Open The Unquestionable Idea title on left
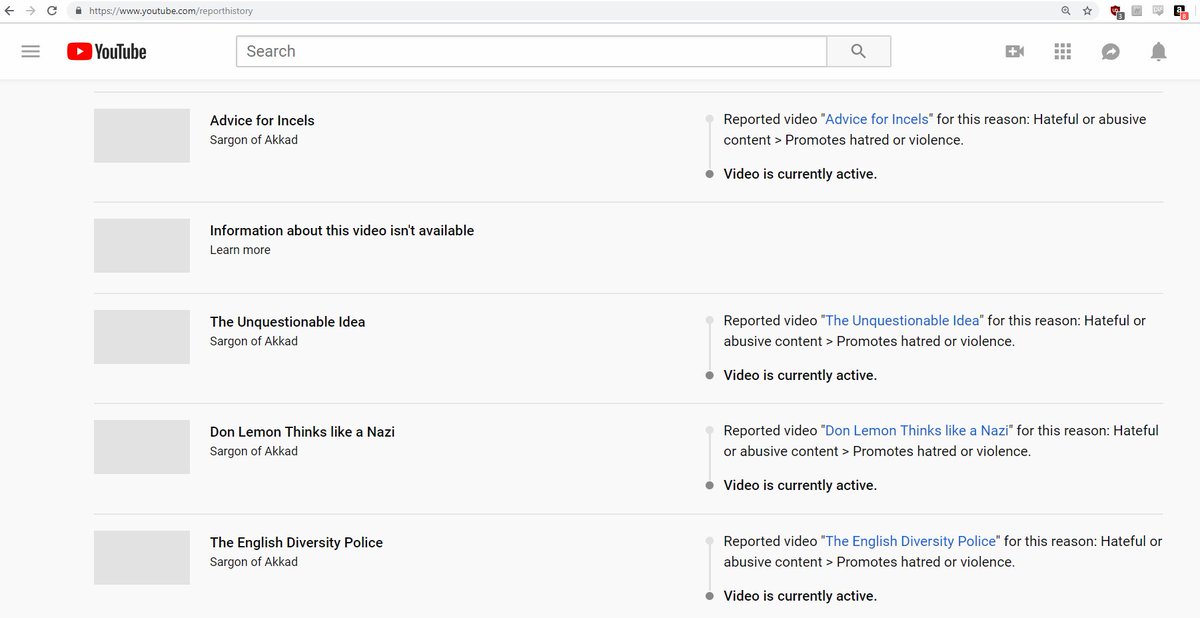The height and width of the screenshot is (618, 1200). [288, 322]
